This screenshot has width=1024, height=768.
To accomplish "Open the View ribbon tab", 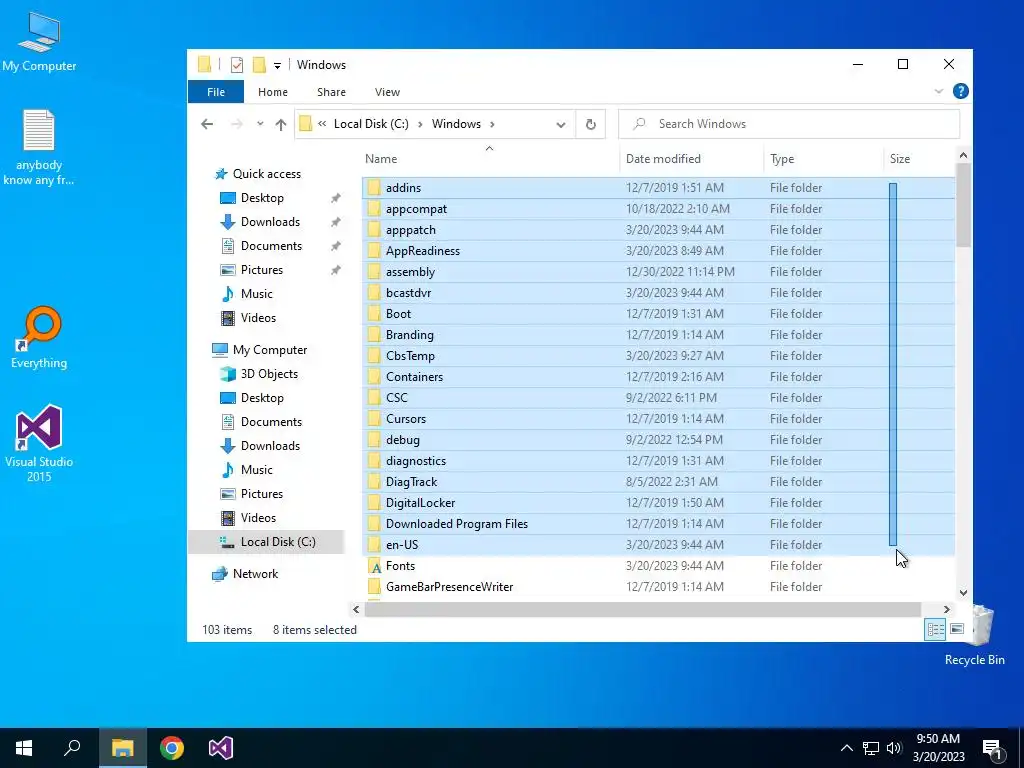I will tap(387, 92).
